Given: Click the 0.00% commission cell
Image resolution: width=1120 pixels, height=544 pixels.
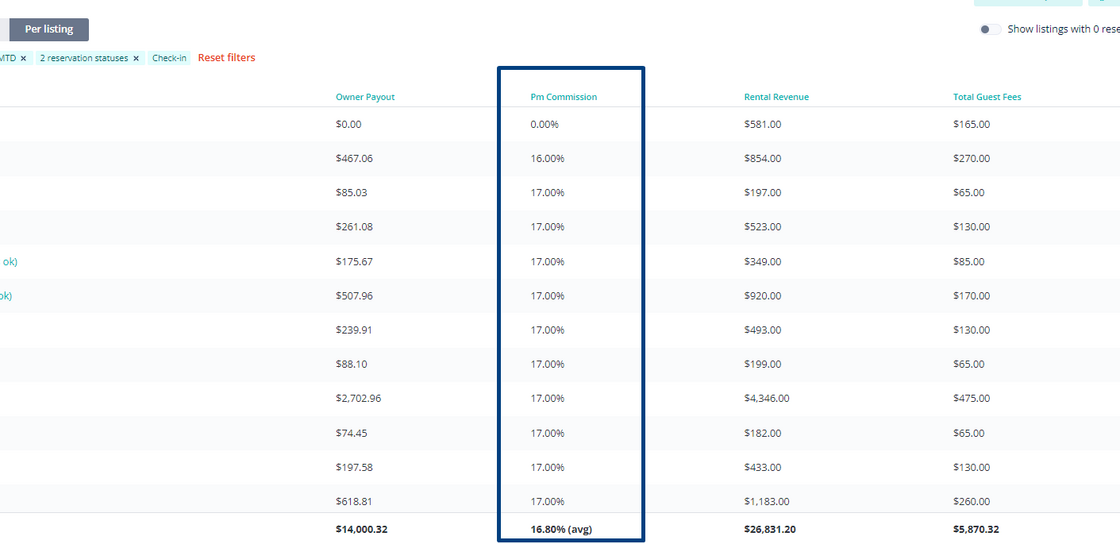Looking at the screenshot, I should click(544, 124).
